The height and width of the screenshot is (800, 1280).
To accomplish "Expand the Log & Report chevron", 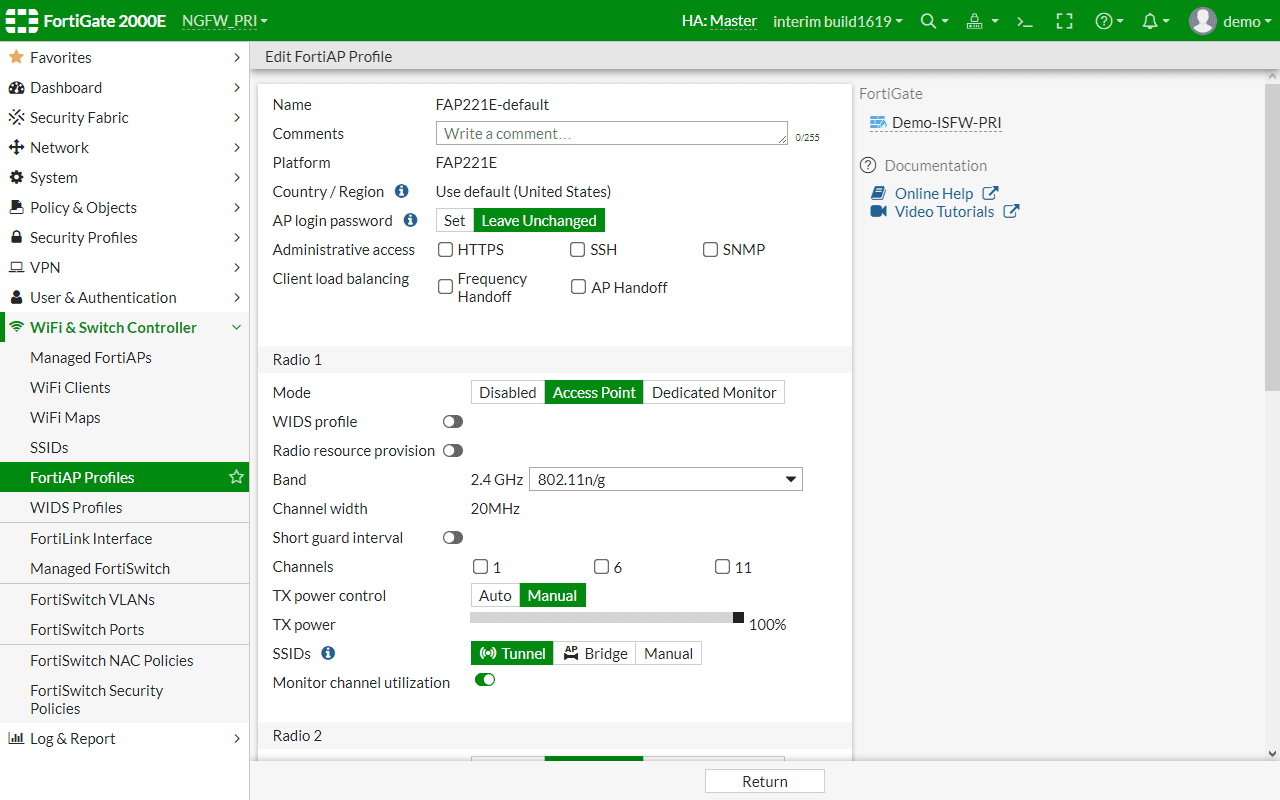I will [x=237, y=738].
